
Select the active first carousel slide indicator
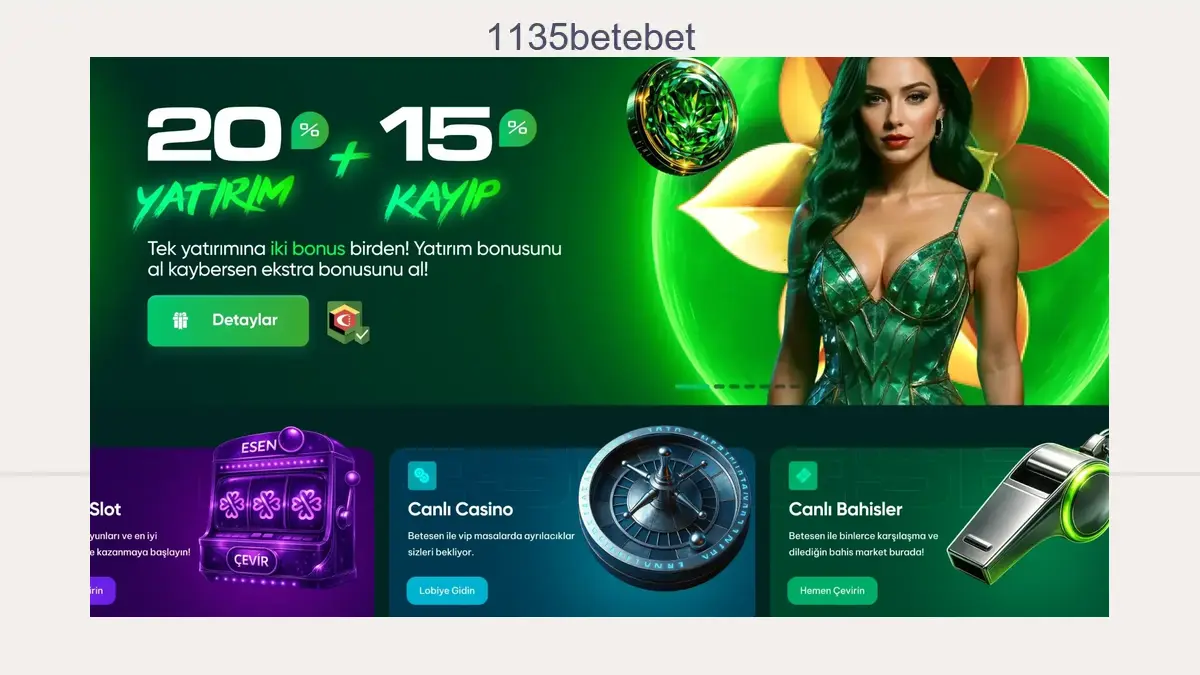[x=692, y=387]
